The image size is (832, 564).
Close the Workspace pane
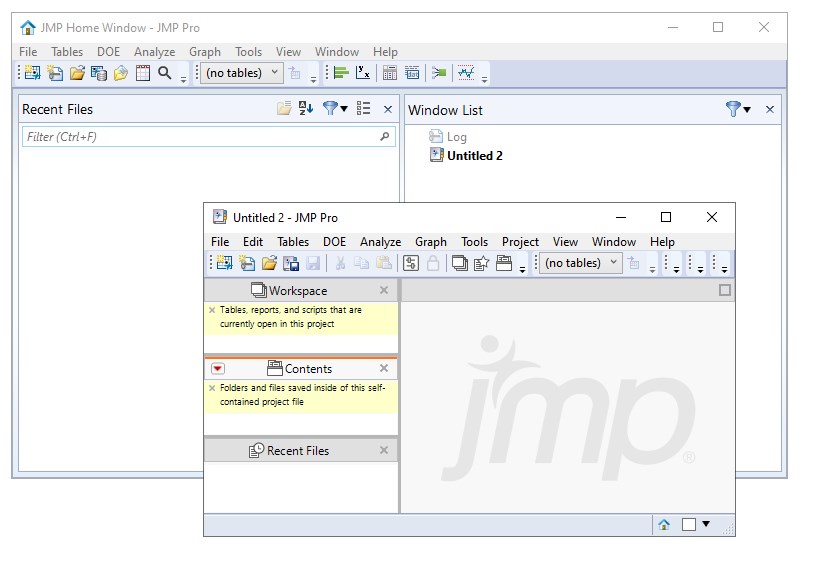(x=384, y=290)
